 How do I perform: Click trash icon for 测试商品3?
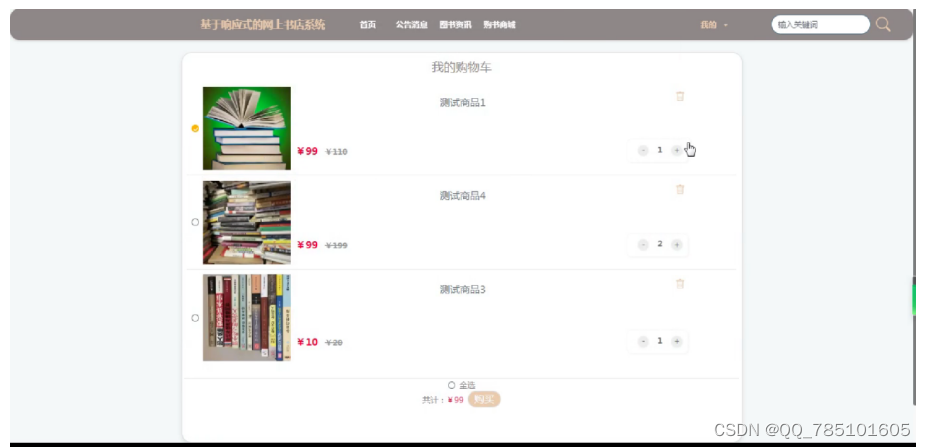[x=680, y=284]
